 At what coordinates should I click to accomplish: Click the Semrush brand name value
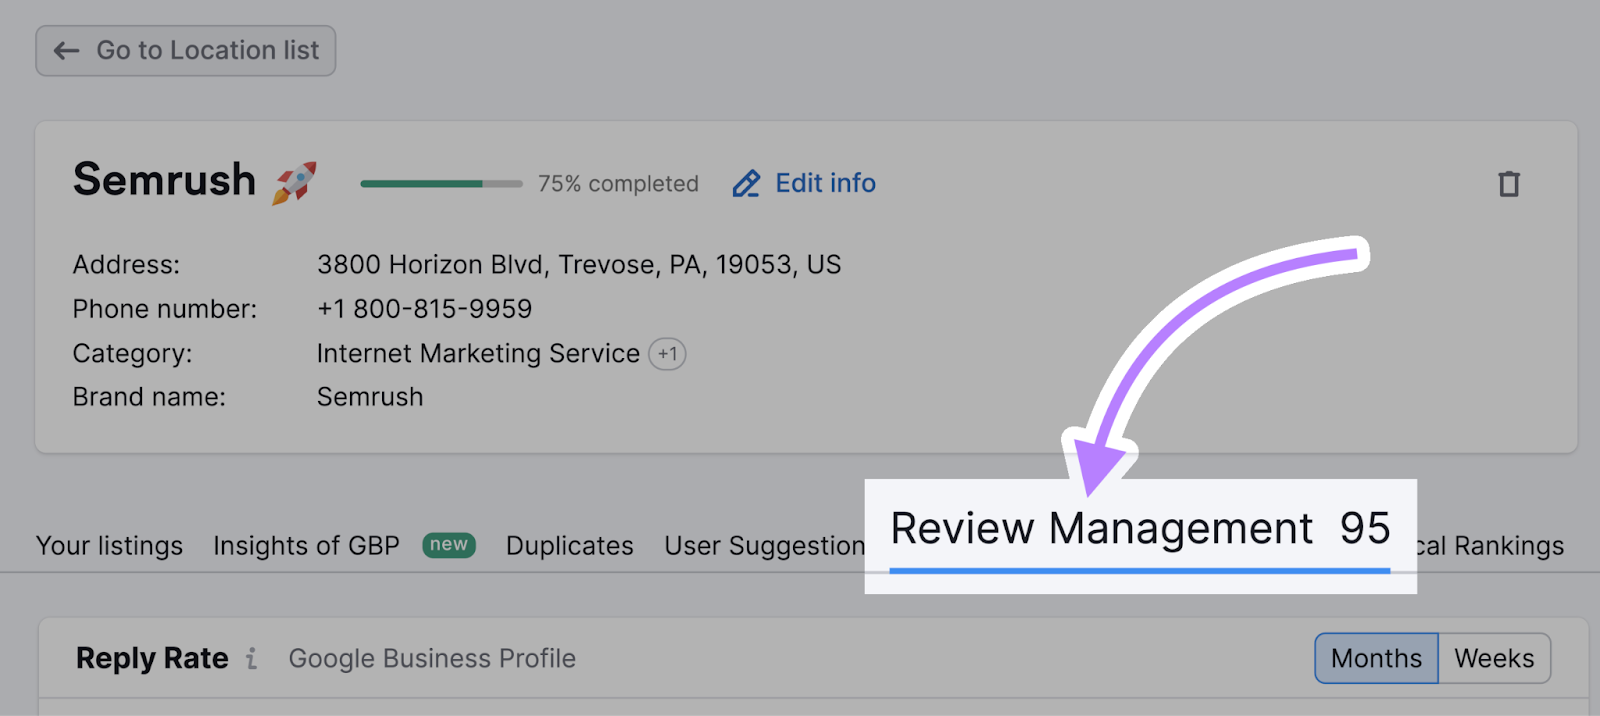click(x=370, y=397)
